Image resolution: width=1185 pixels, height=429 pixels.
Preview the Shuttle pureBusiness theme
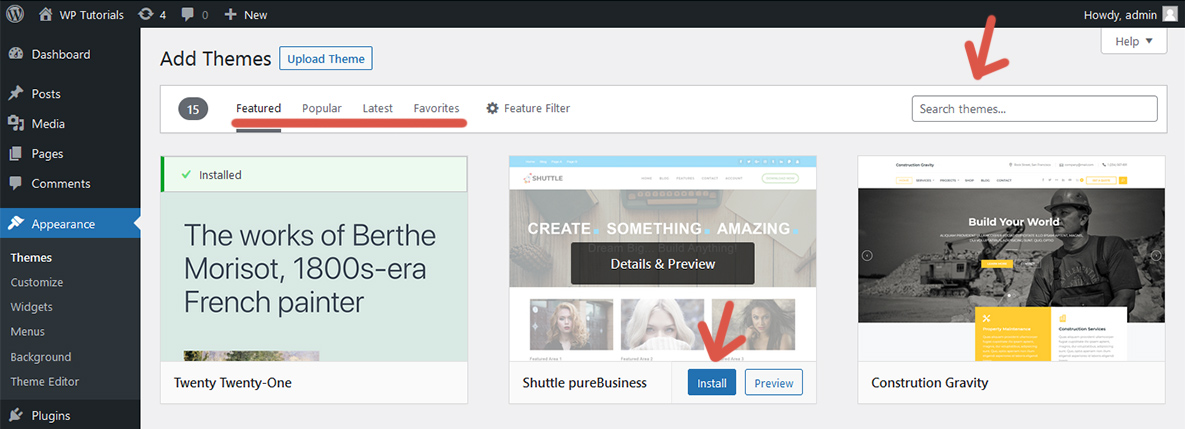(x=774, y=383)
